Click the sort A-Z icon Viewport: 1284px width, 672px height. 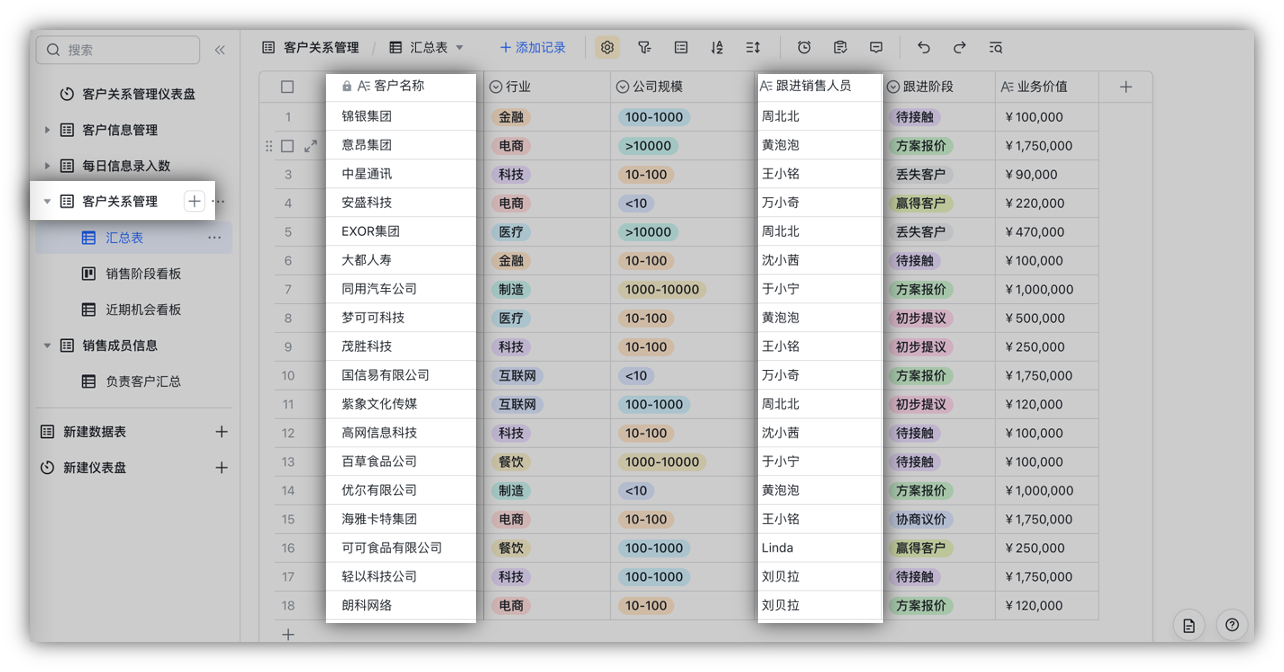click(716, 47)
